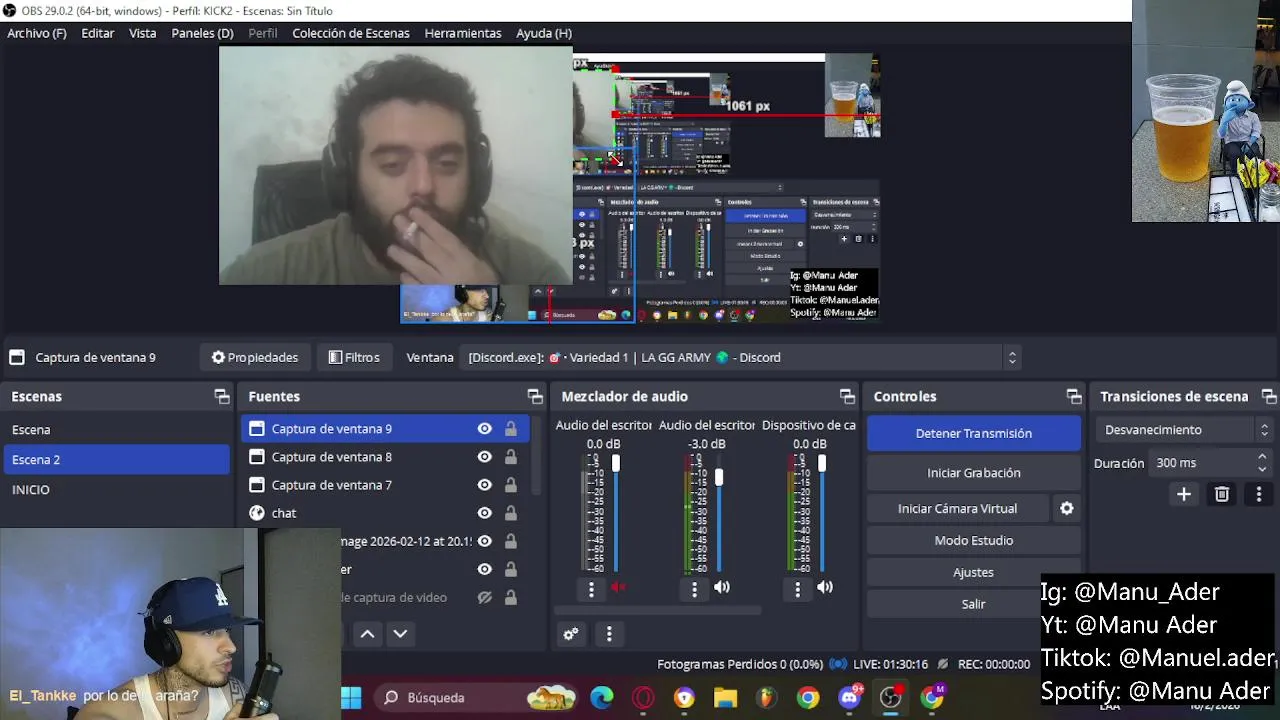Image resolution: width=1280 pixels, height=720 pixels.
Task: Move selected source down in Fuentes
Action: tap(400, 634)
